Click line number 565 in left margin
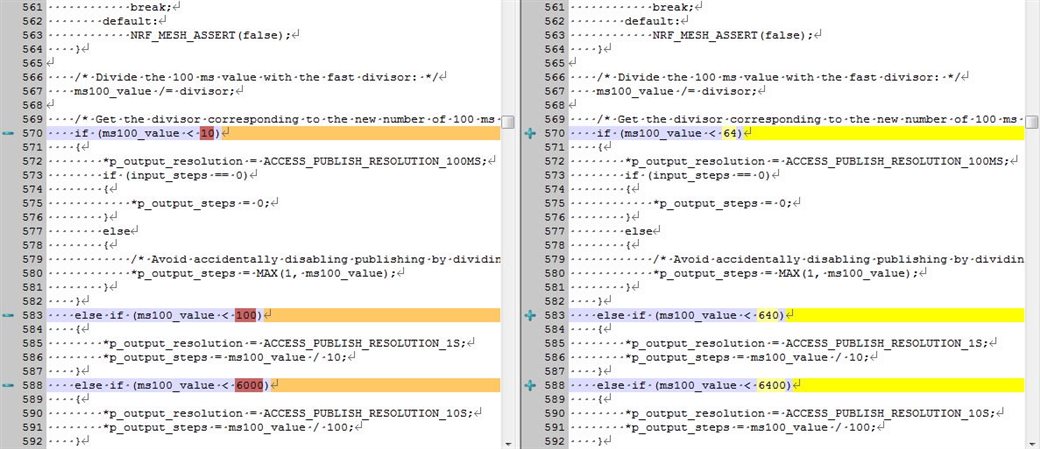 (32, 63)
